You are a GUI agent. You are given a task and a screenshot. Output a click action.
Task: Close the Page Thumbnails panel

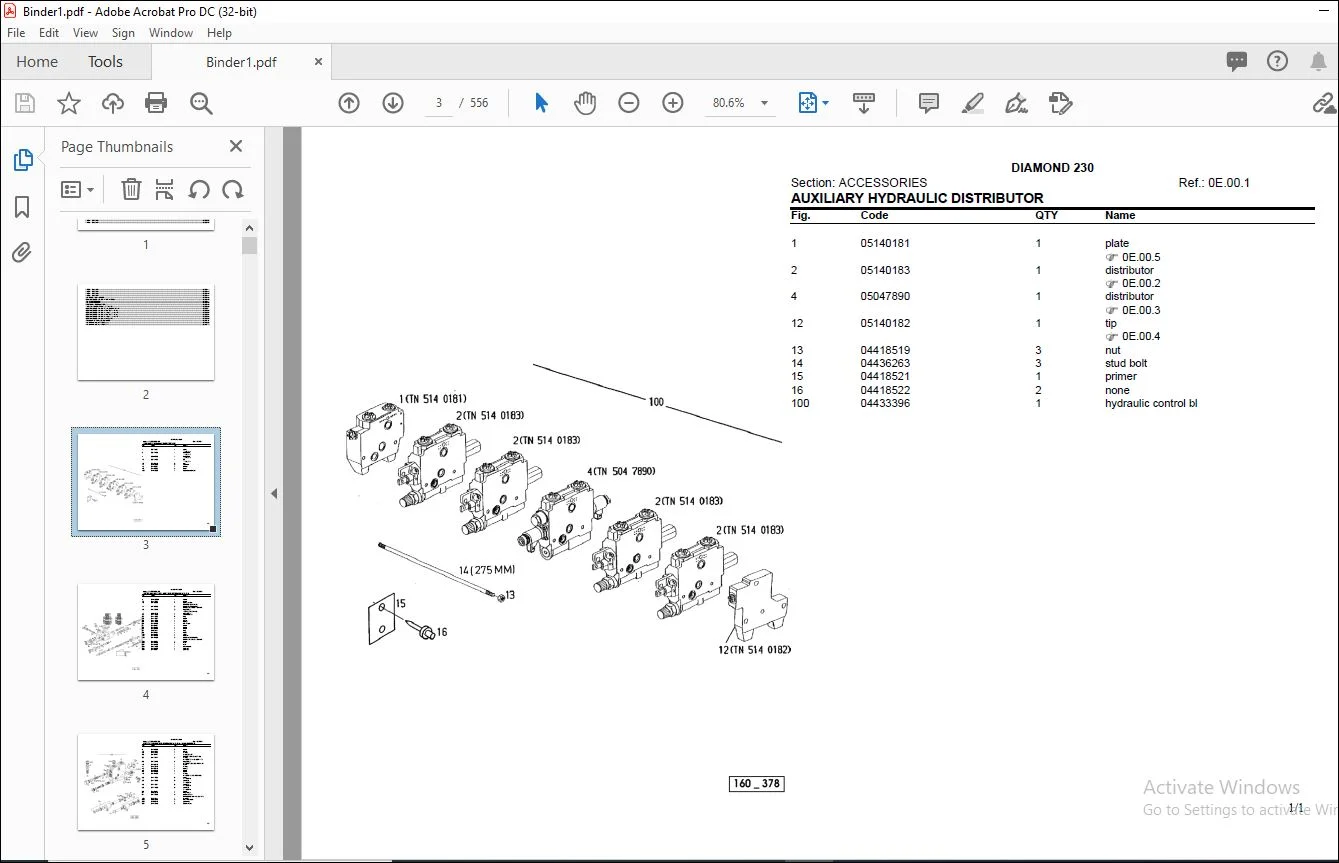click(x=236, y=146)
